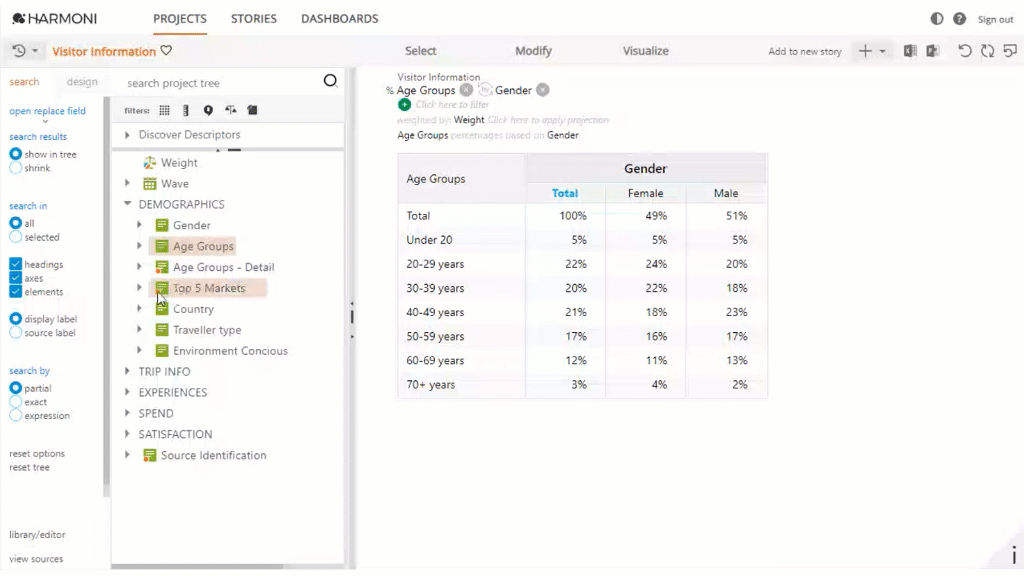Click the Weight scale icon in tree

click(x=150, y=163)
